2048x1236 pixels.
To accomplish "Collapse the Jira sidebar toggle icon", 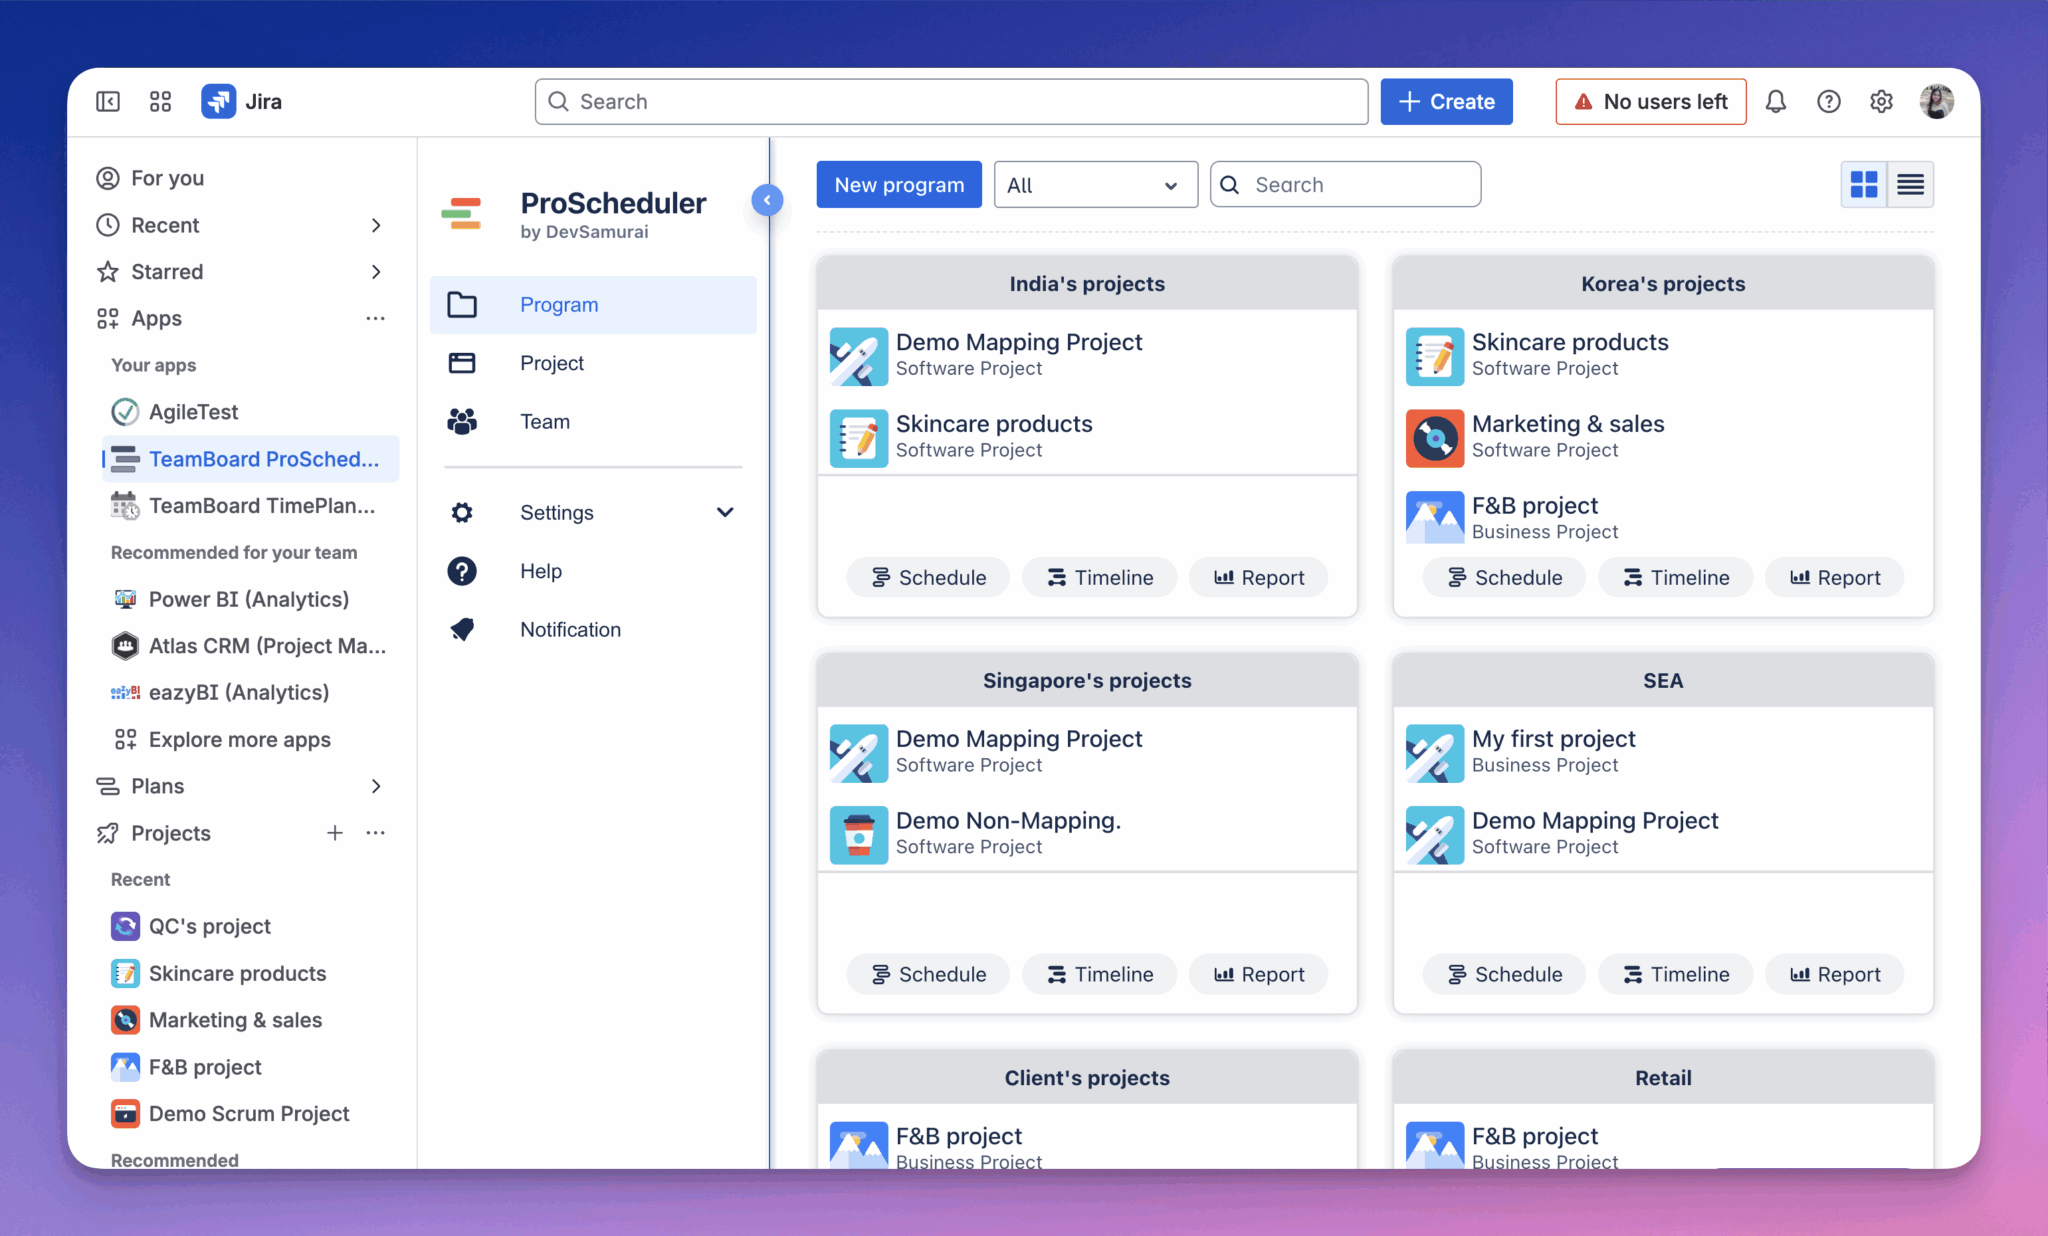I will 108,101.
